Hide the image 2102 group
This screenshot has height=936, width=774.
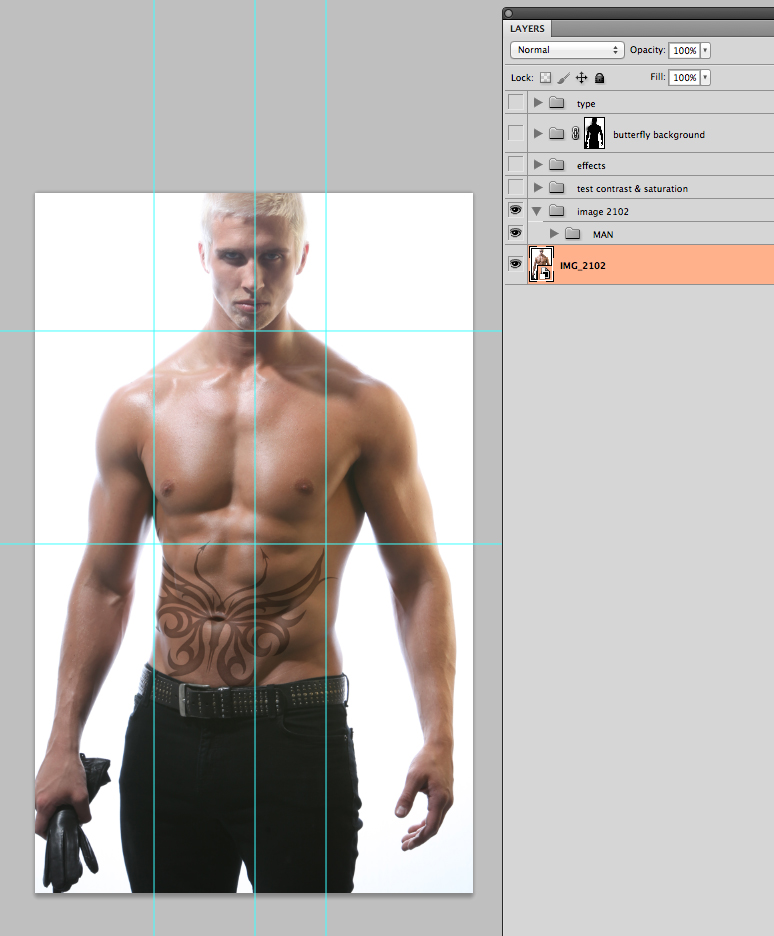[x=516, y=210]
